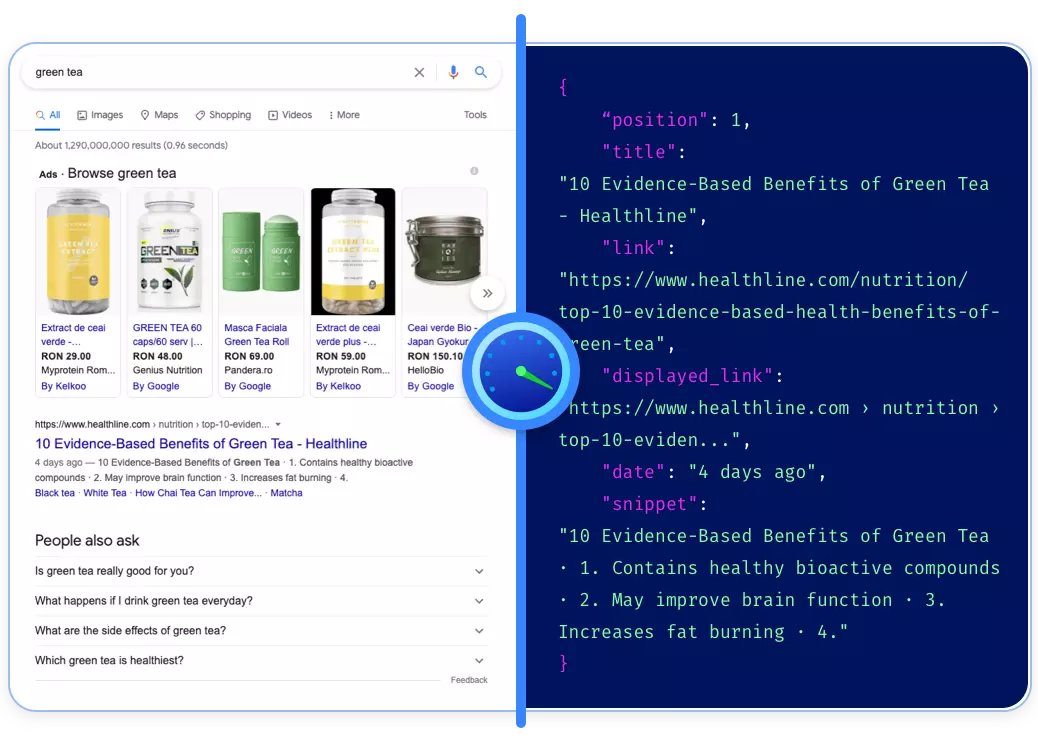Click the microphone voice search icon

(x=453, y=72)
